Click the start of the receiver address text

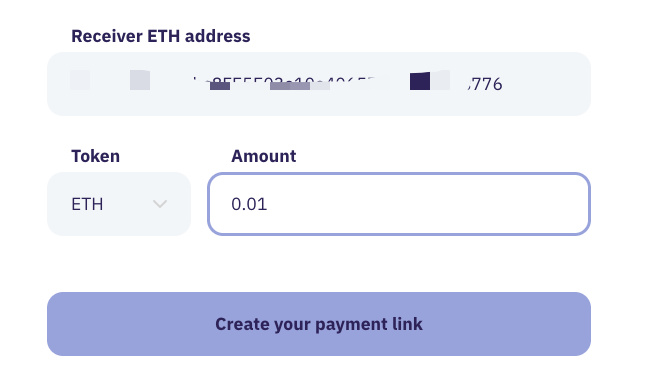click(80, 80)
